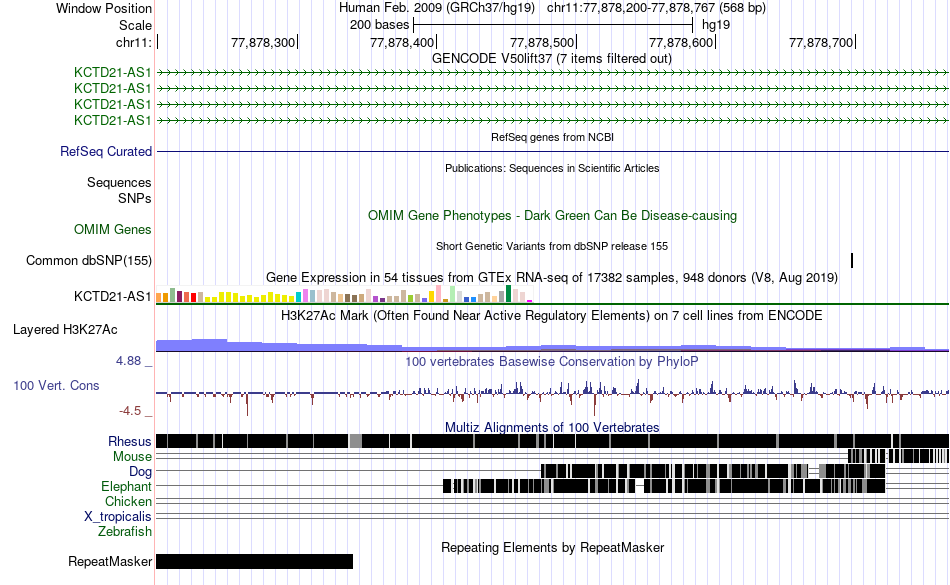Click the Elephant alignment blocks

664,486
